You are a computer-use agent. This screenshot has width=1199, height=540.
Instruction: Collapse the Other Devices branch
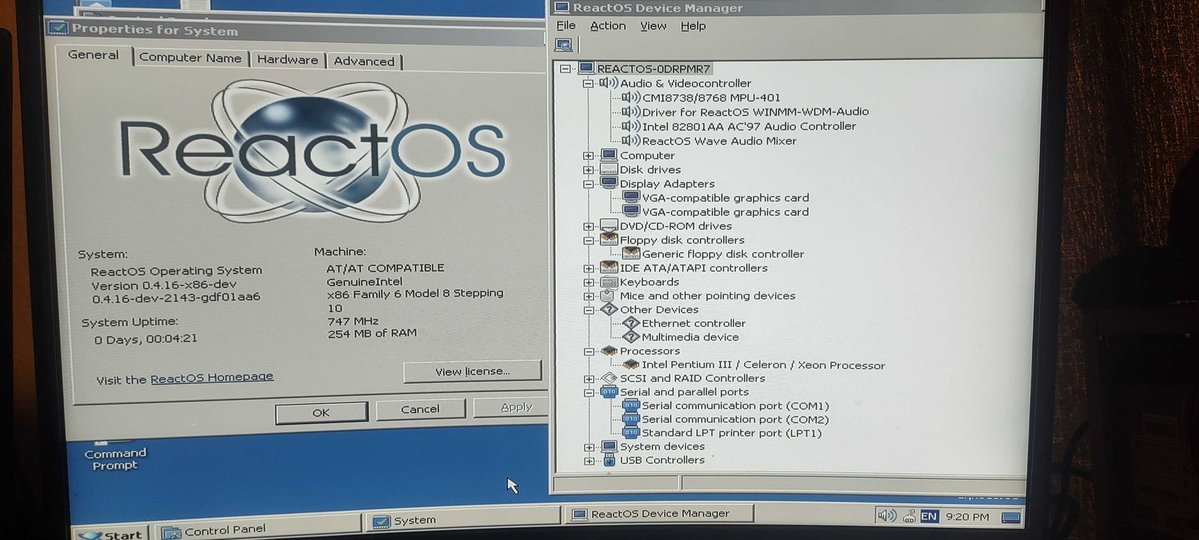587,310
